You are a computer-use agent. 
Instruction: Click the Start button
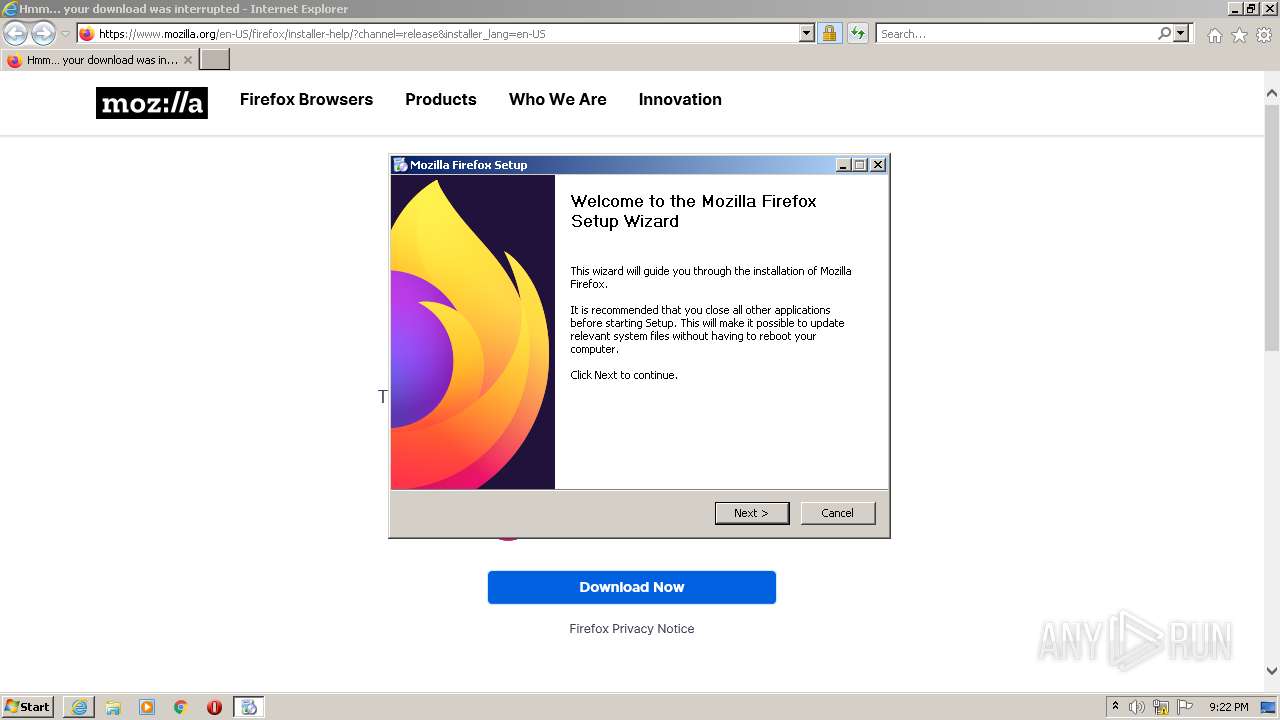point(27,707)
